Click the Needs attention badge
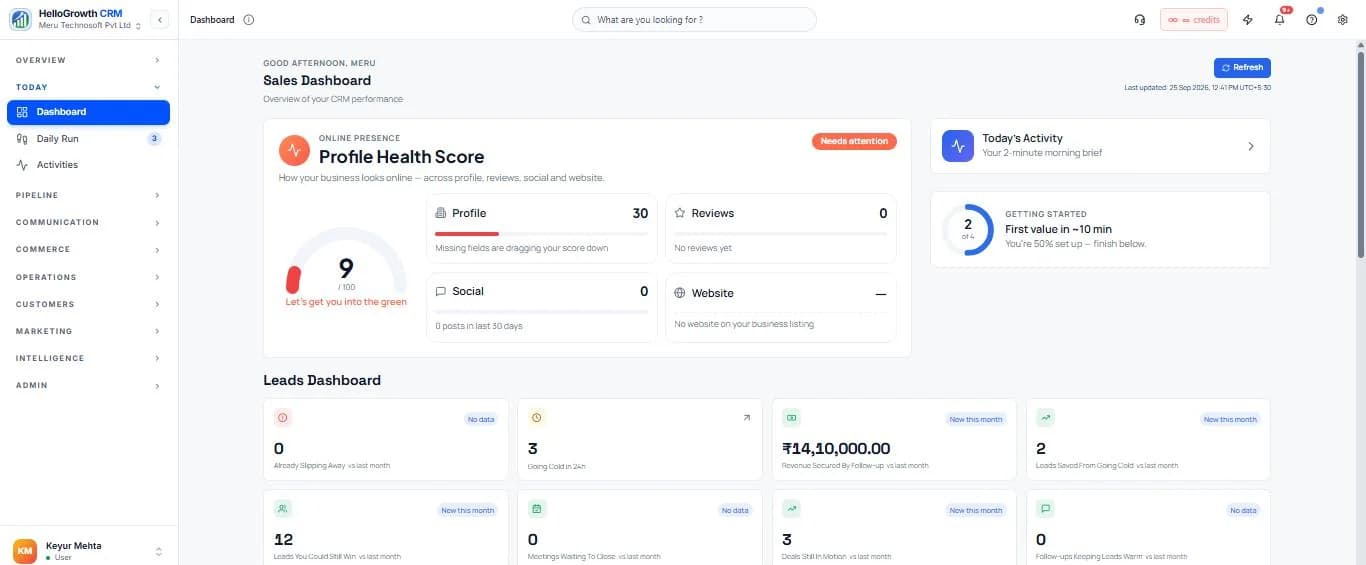 (854, 141)
